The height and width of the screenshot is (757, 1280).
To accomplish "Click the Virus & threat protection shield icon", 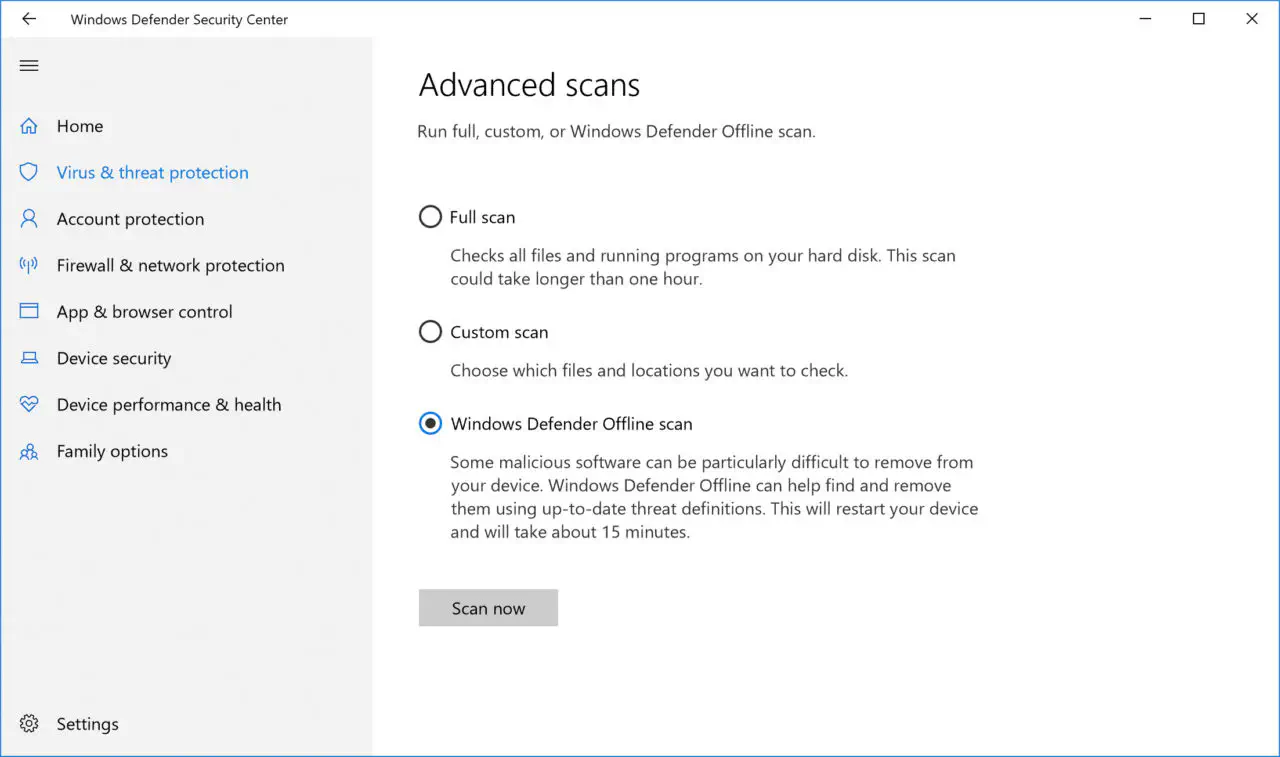I will coord(29,172).
